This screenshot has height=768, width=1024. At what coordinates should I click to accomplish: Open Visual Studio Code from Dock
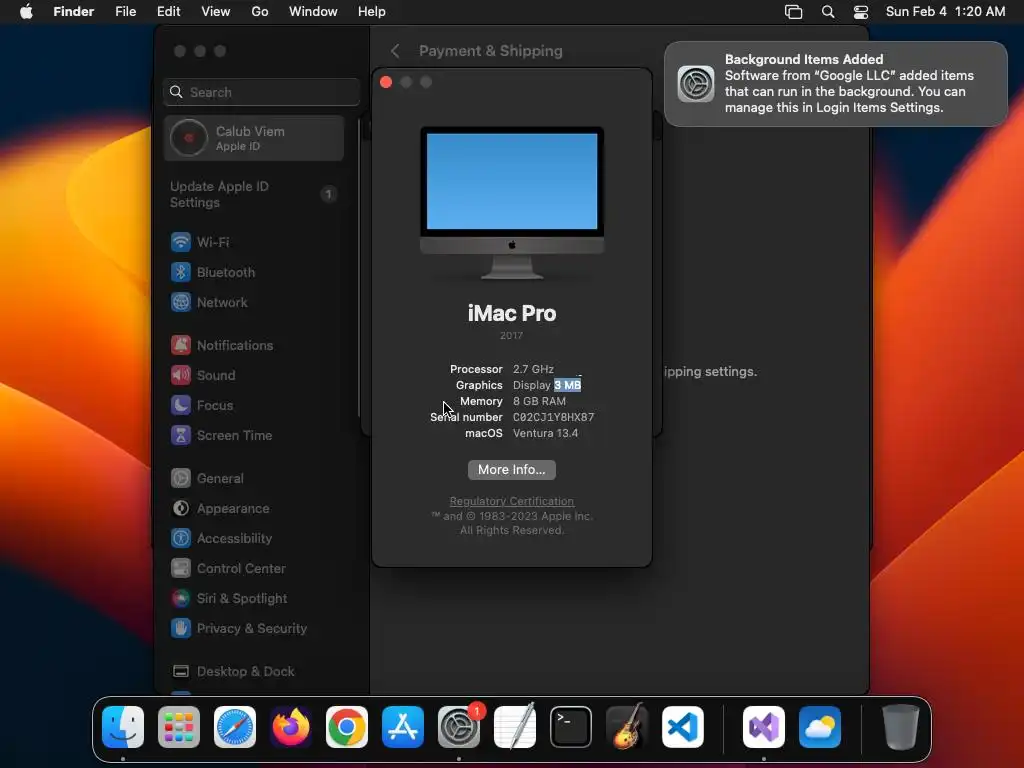[683, 727]
